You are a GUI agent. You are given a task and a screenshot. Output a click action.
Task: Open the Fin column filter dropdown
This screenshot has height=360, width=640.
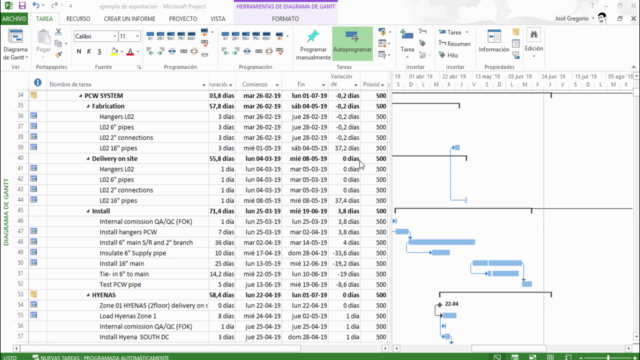click(323, 85)
